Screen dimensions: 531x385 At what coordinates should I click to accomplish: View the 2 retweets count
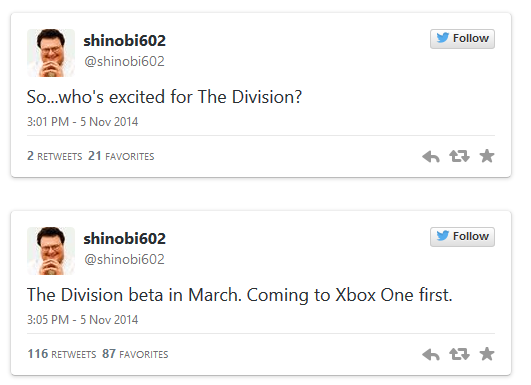point(55,156)
